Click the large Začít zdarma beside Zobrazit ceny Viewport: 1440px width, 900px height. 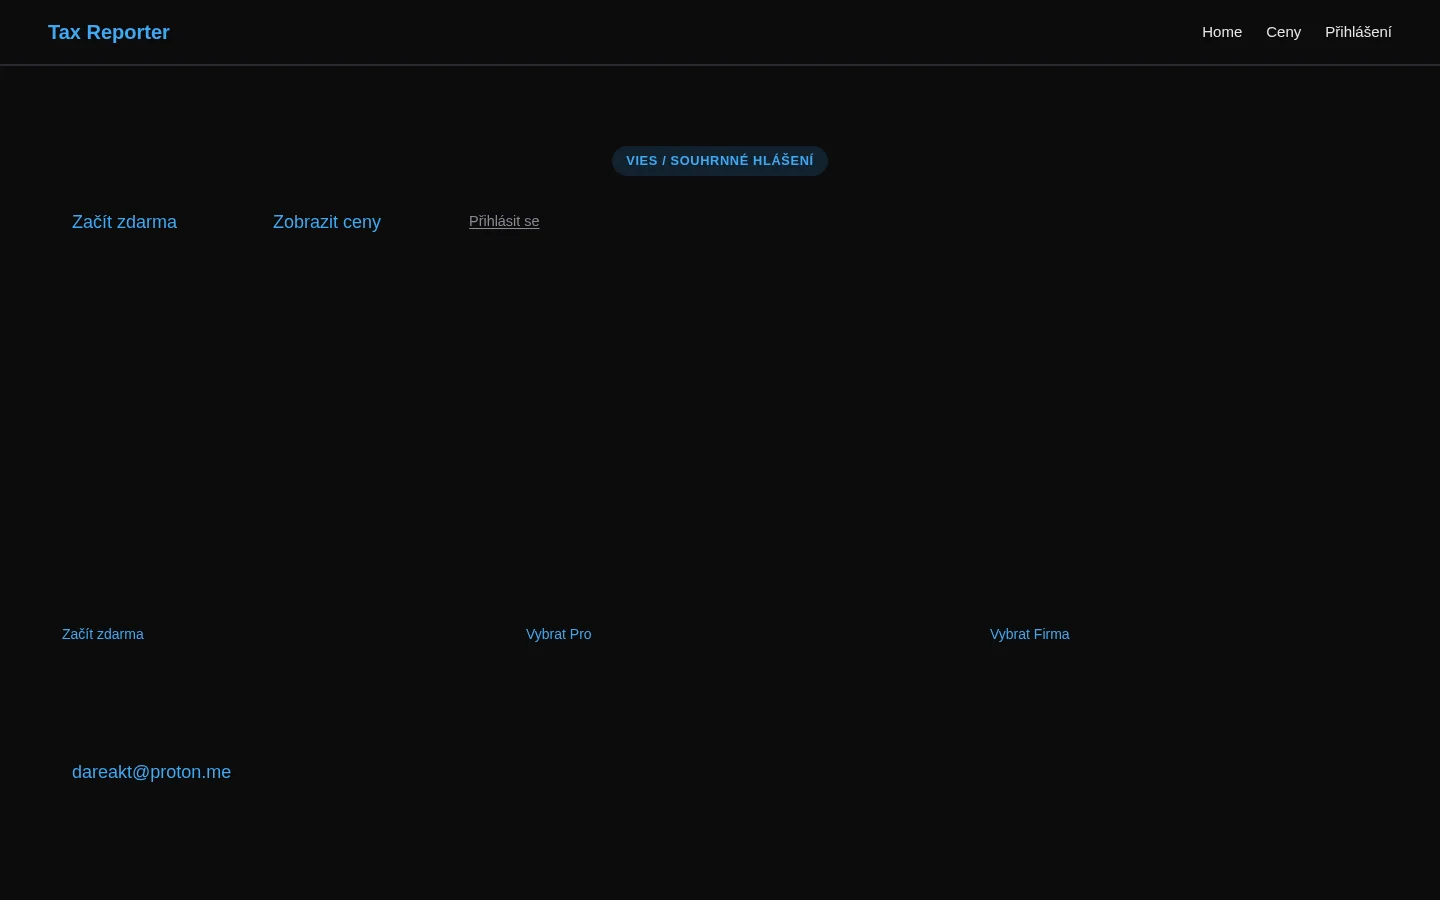click(x=124, y=222)
